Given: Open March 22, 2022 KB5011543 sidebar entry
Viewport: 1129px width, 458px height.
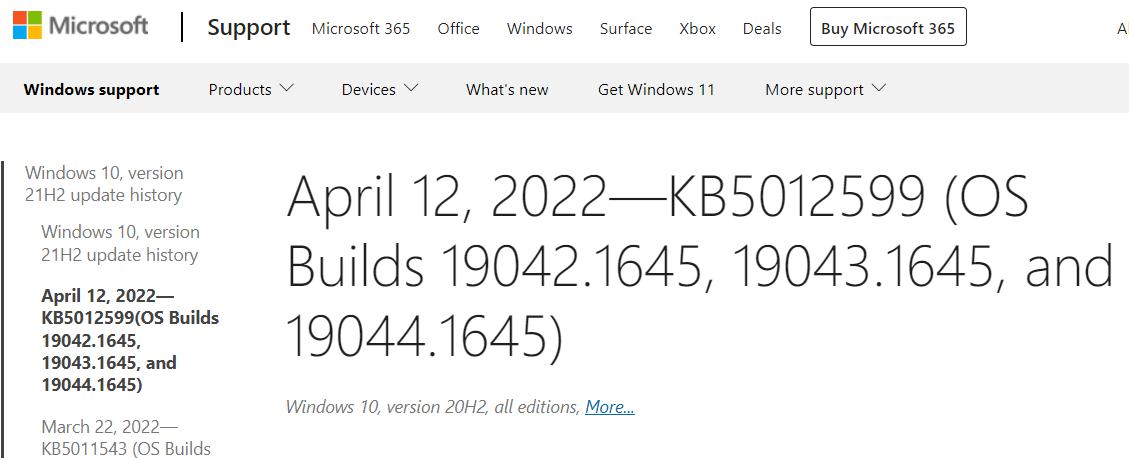Looking at the screenshot, I should [126, 438].
